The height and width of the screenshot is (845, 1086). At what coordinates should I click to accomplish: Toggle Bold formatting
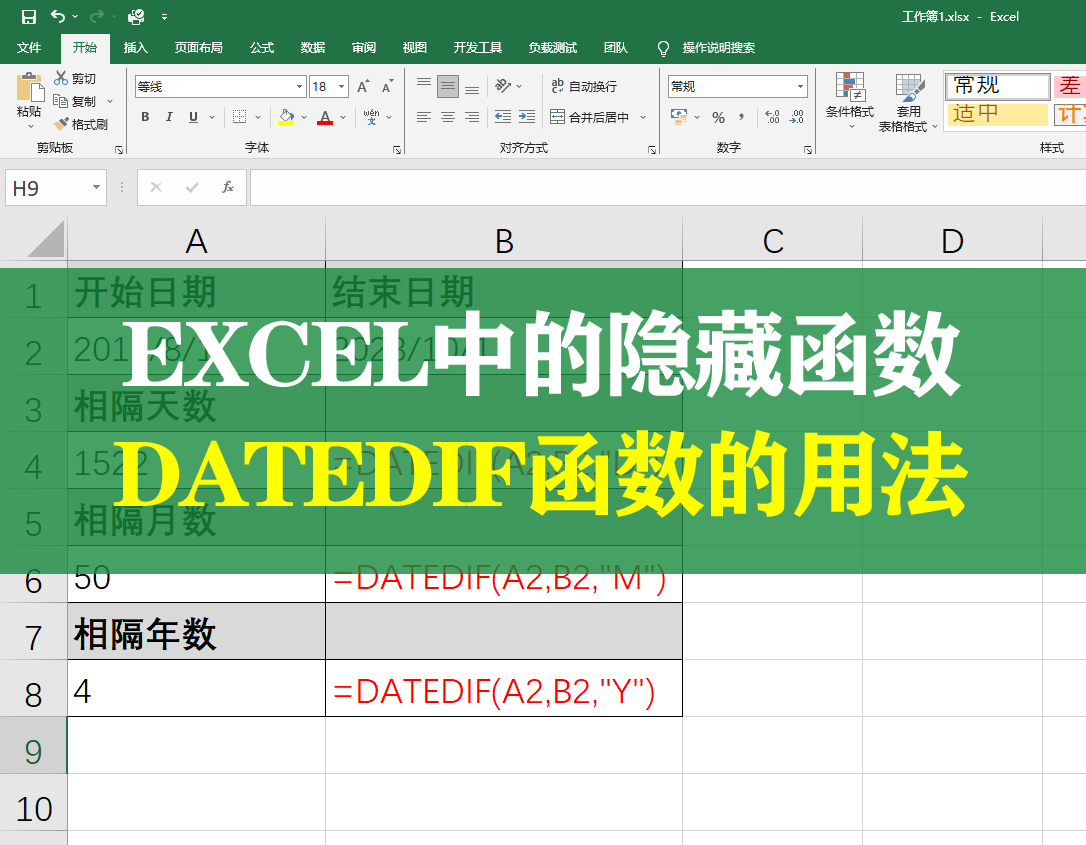(145, 117)
